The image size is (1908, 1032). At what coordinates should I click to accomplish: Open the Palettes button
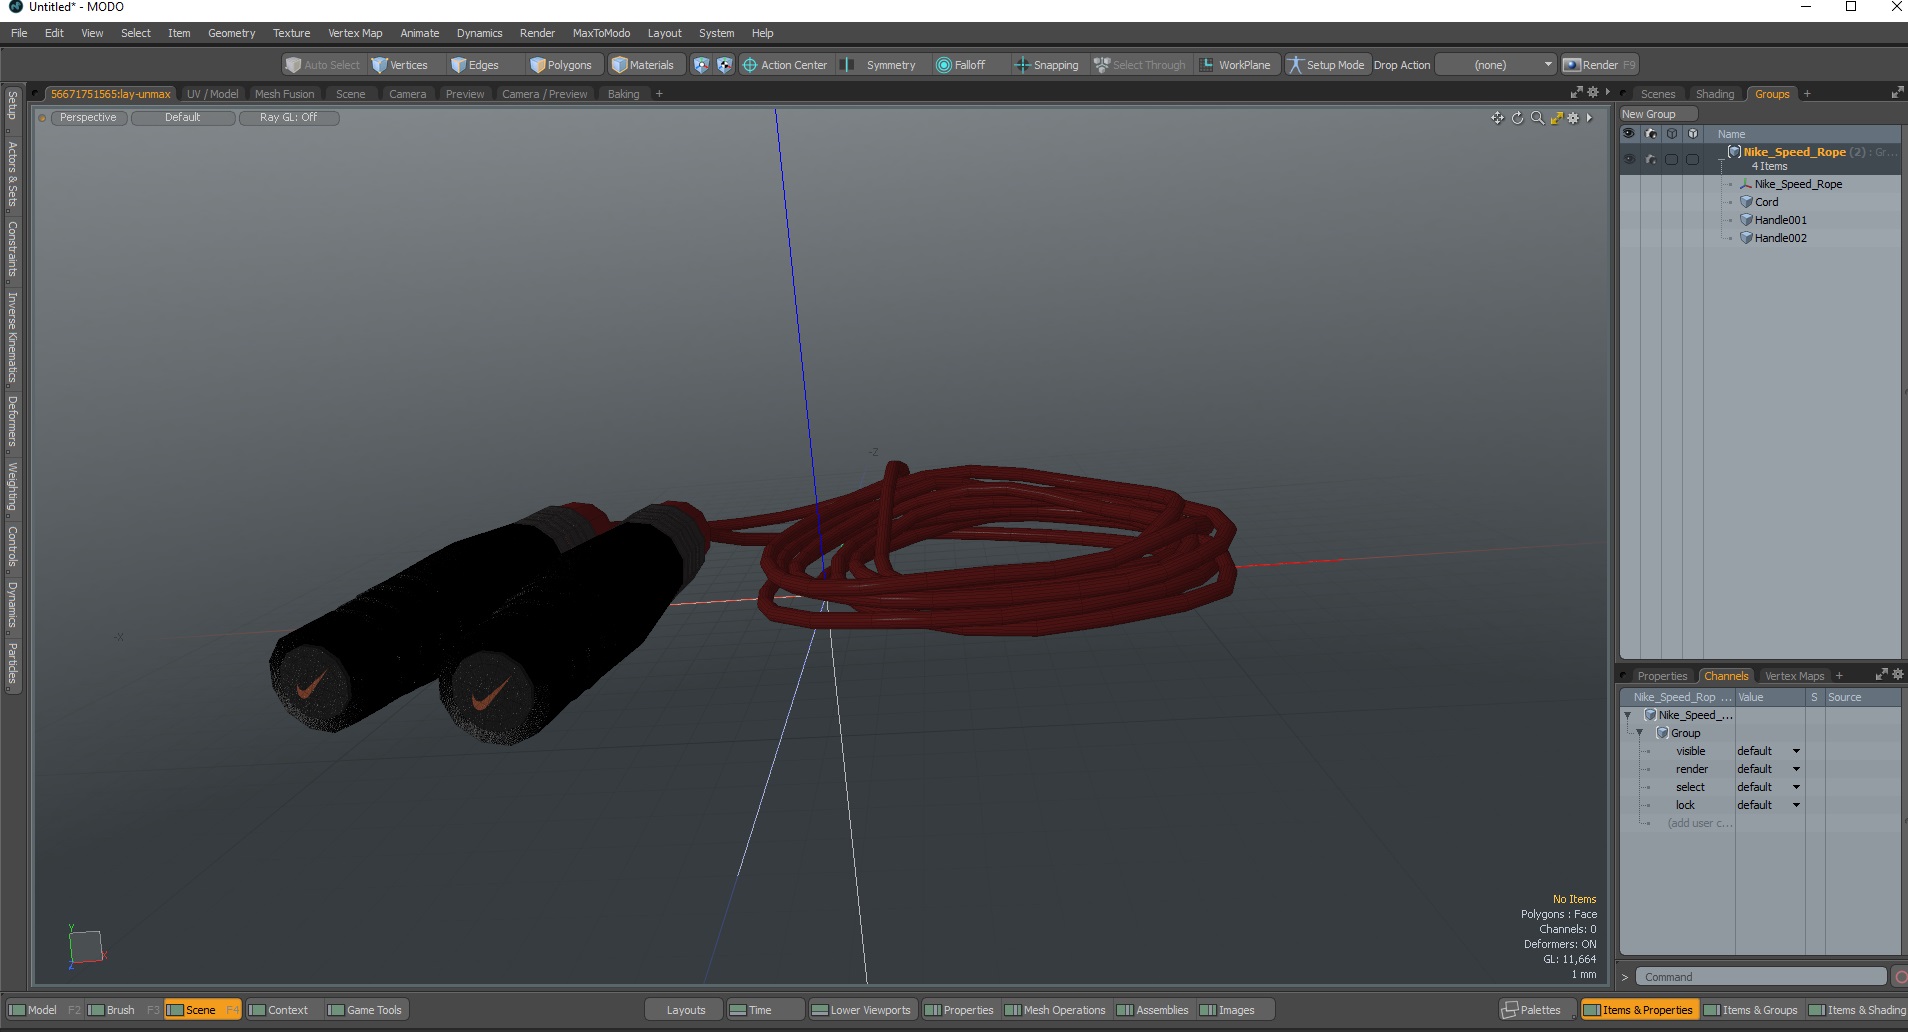pos(1536,1010)
